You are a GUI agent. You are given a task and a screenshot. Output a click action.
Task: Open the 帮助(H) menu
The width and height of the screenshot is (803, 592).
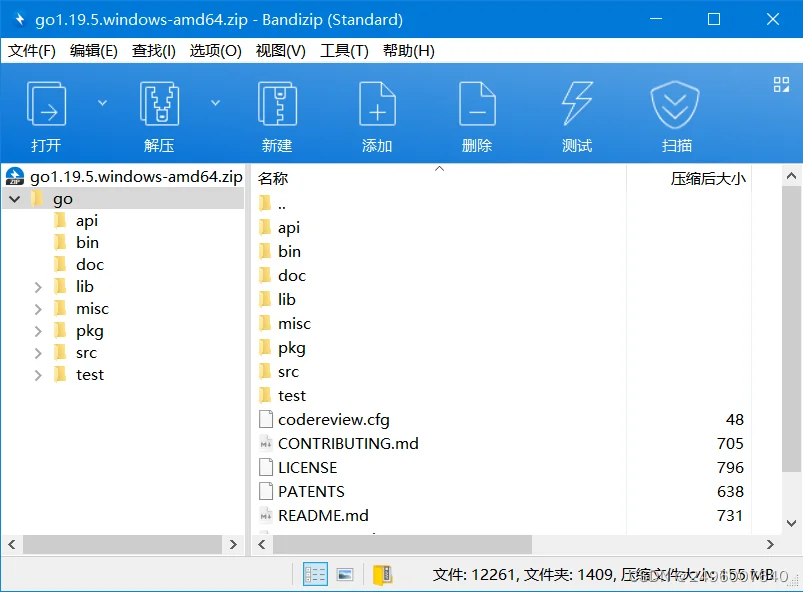click(x=409, y=51)
